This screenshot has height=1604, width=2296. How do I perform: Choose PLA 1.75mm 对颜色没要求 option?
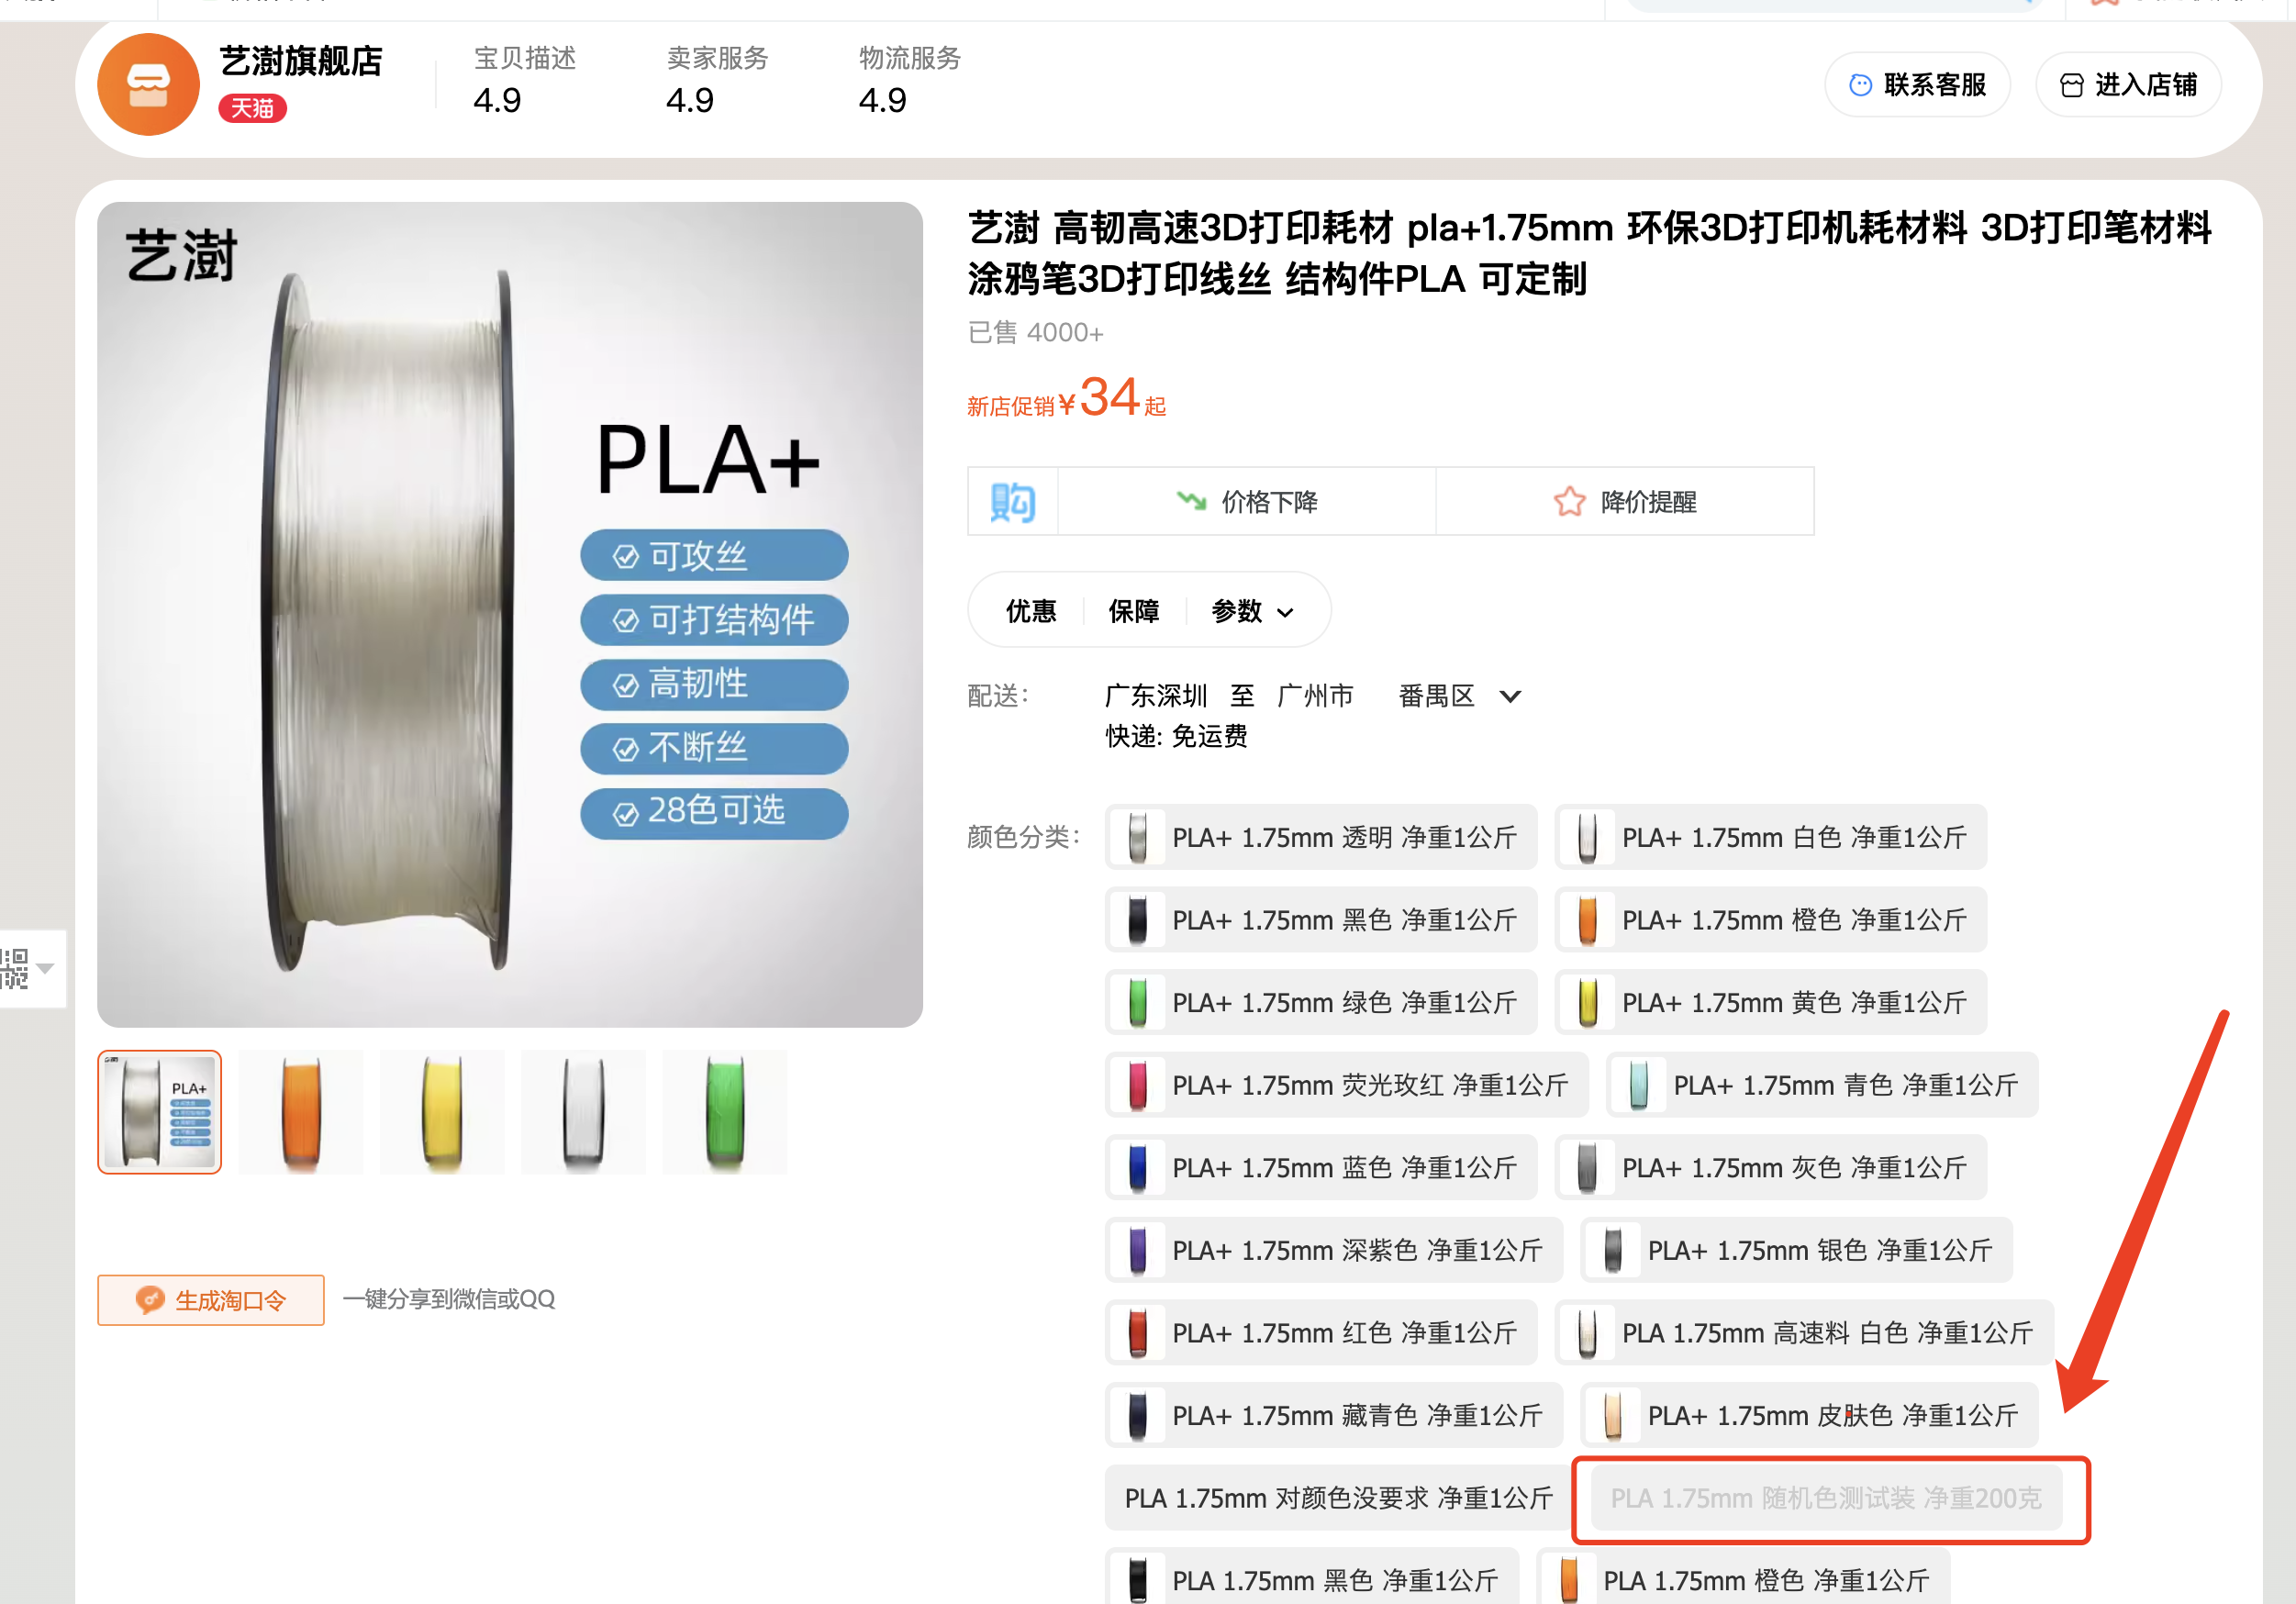(x=1339, y=1498)
